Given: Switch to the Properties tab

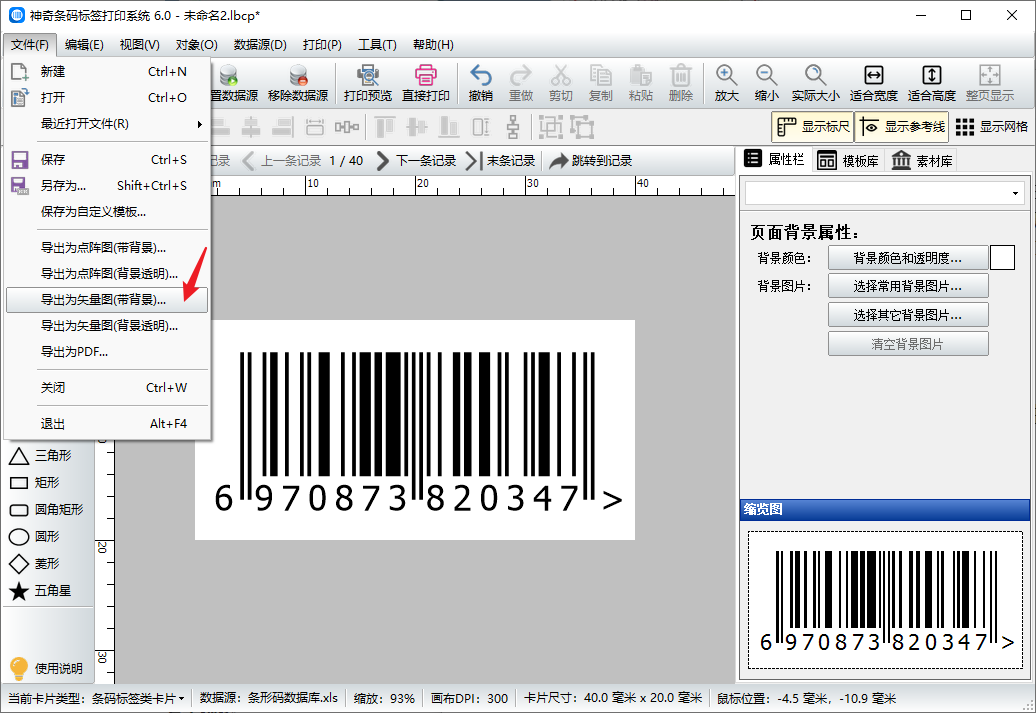Looking at the screenshot, I should coord(774,159).
